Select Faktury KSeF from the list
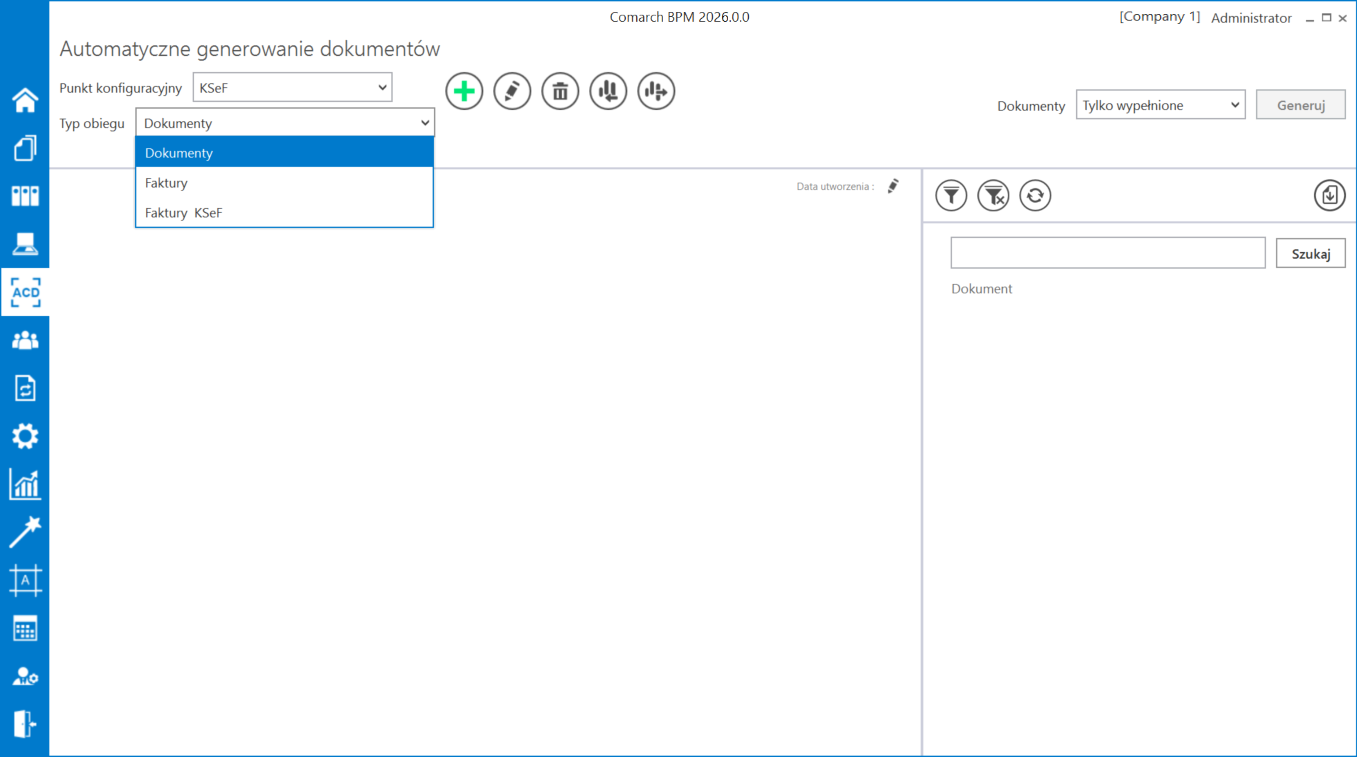 [x=183, y=213]
